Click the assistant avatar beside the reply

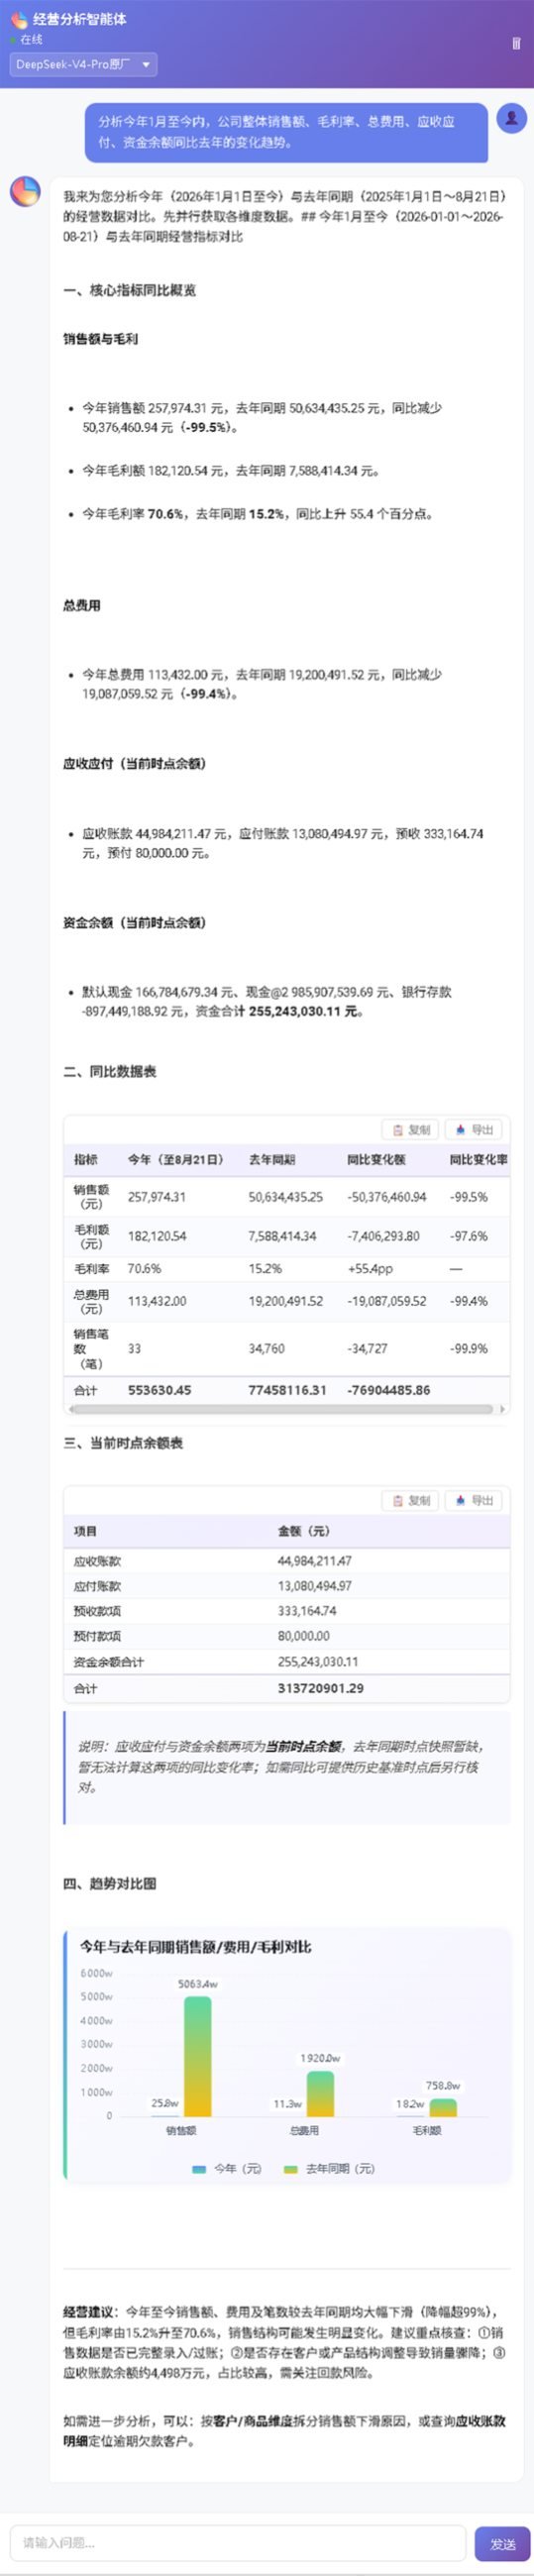(x=25, y=191)
